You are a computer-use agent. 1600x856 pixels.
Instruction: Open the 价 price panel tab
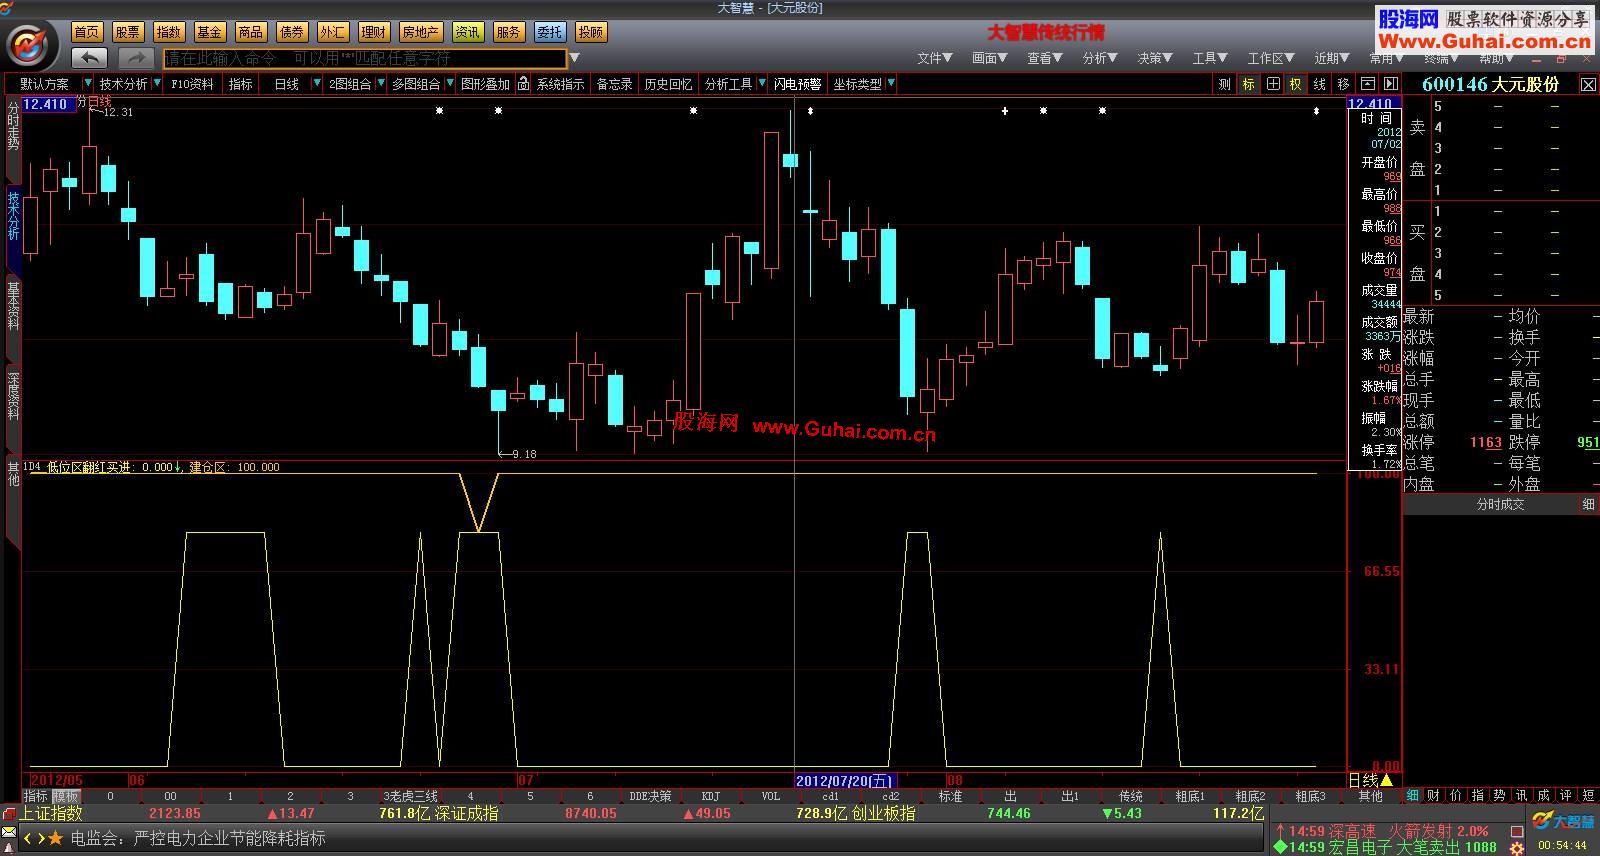tap(1456, 796)
